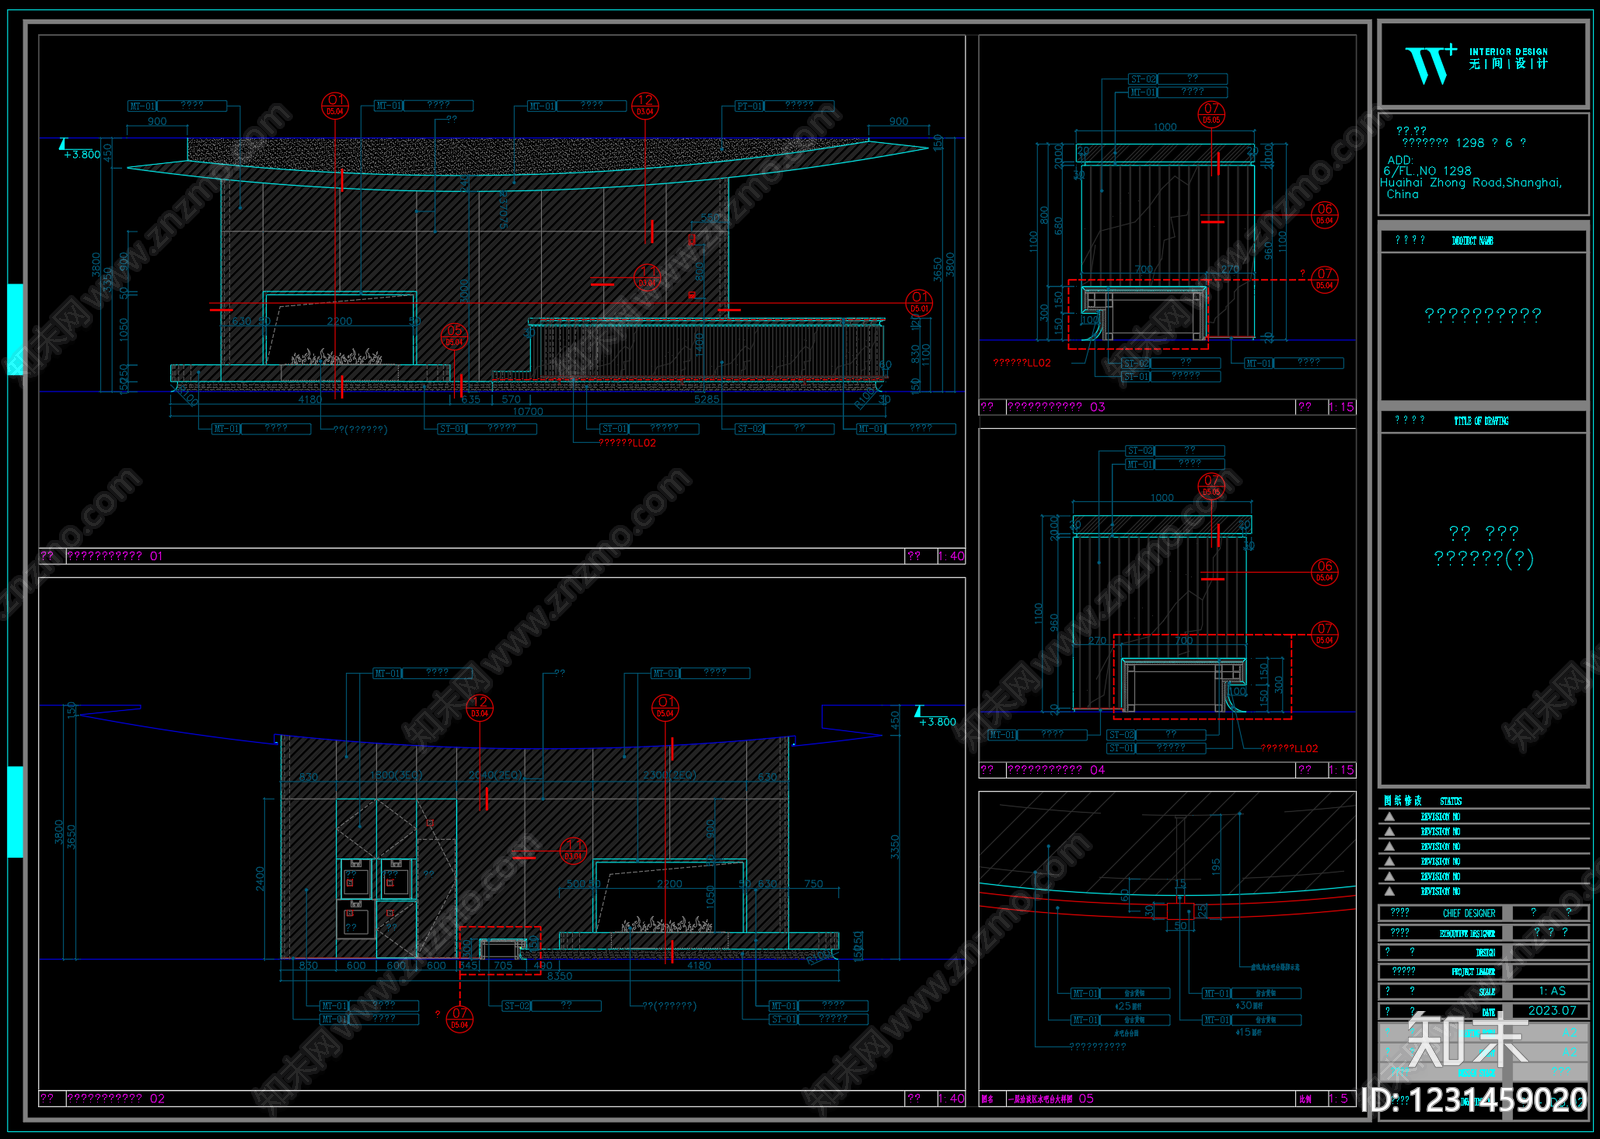Click the 'ADD:' address label
Screen dimensions: 1600x1139
coord(1400,160)
